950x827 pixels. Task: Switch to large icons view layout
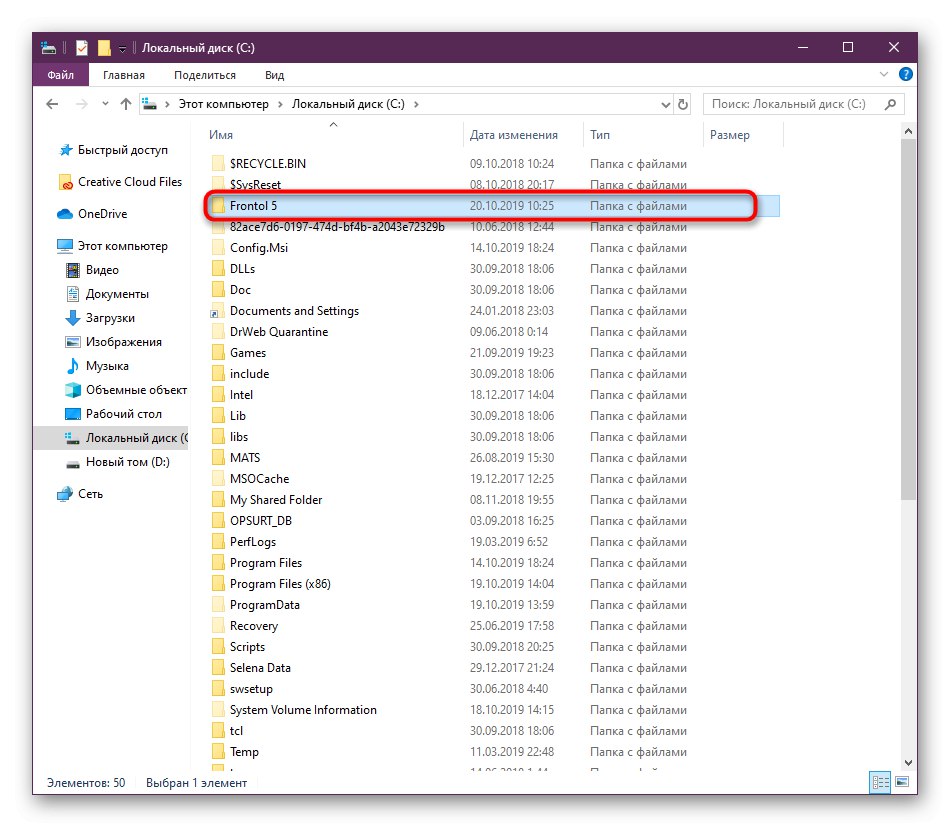(902, 782)
